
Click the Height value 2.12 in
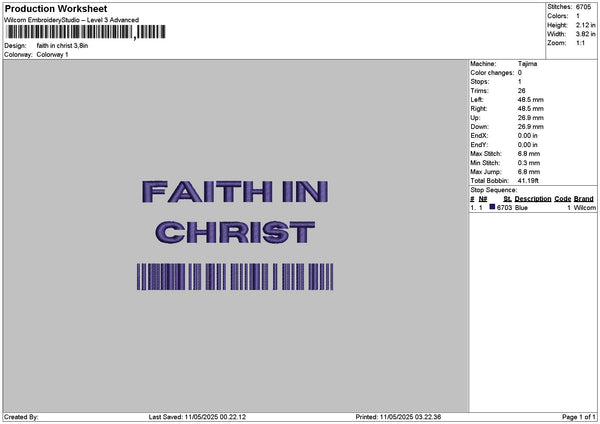pyautogui.click(x=585, y=25)
